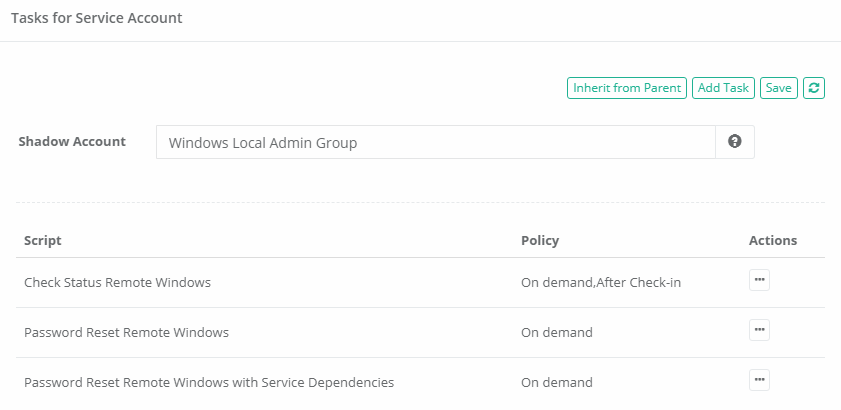
Task: Select Password Reset with Service Dependencies script
Action: click(x=209, y=382)
